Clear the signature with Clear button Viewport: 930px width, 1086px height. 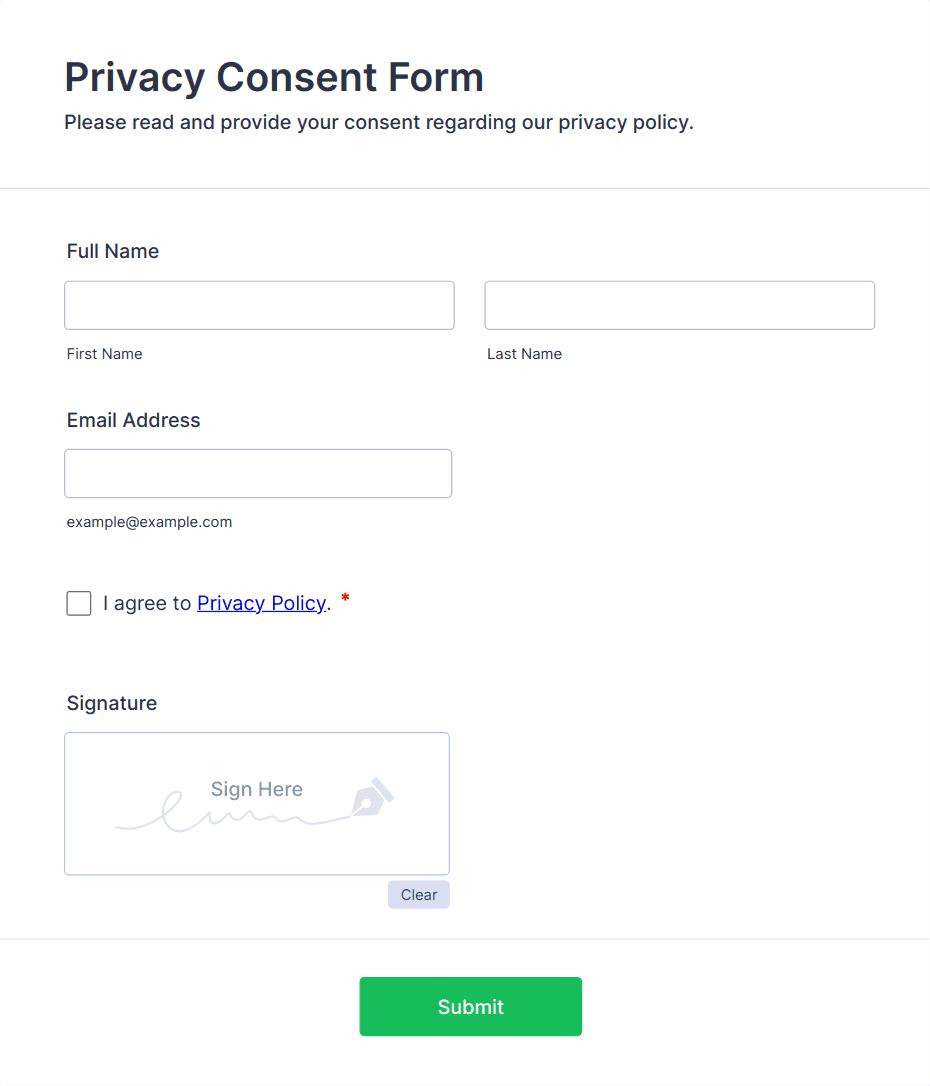point(418,895)
